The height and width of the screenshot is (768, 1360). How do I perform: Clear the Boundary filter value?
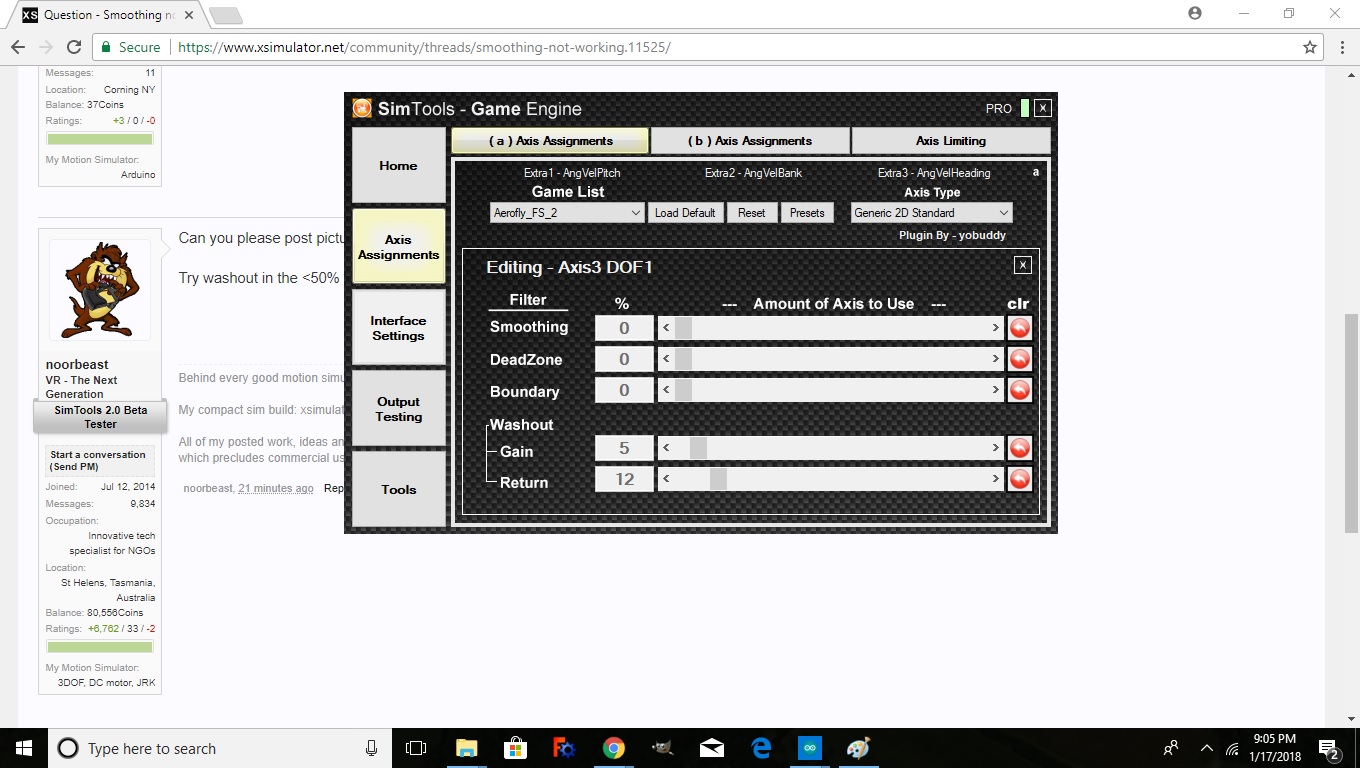pyautogui.click(x=1019, y=390)
